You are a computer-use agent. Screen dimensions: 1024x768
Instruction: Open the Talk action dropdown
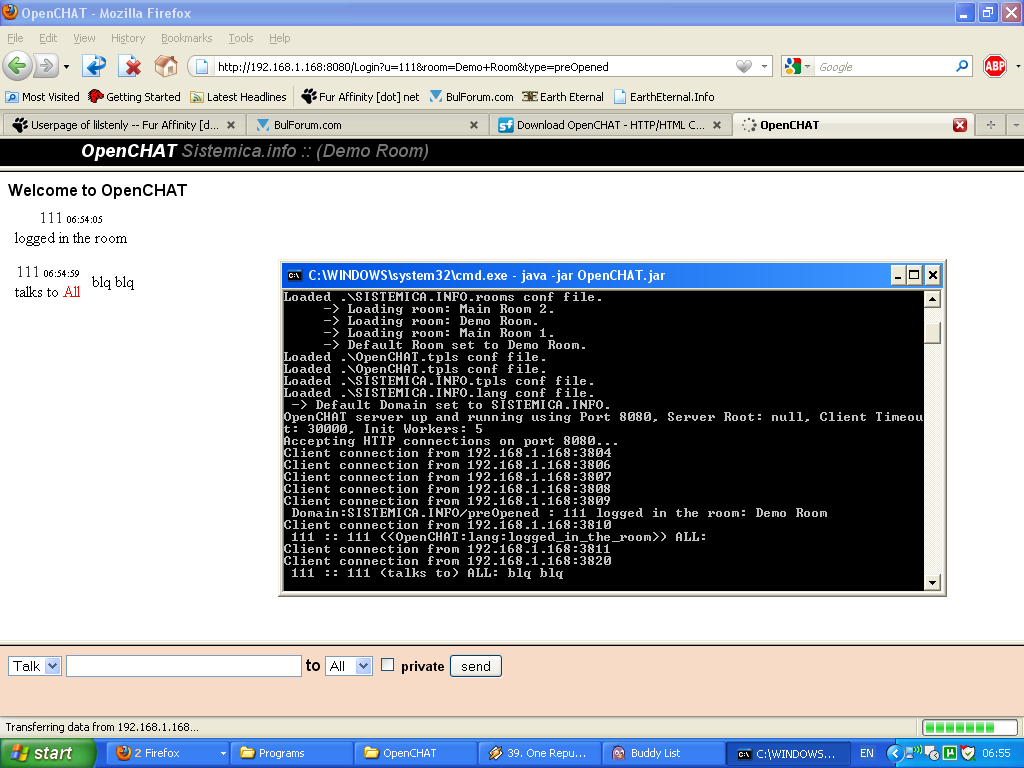click(x=36, y=666)
